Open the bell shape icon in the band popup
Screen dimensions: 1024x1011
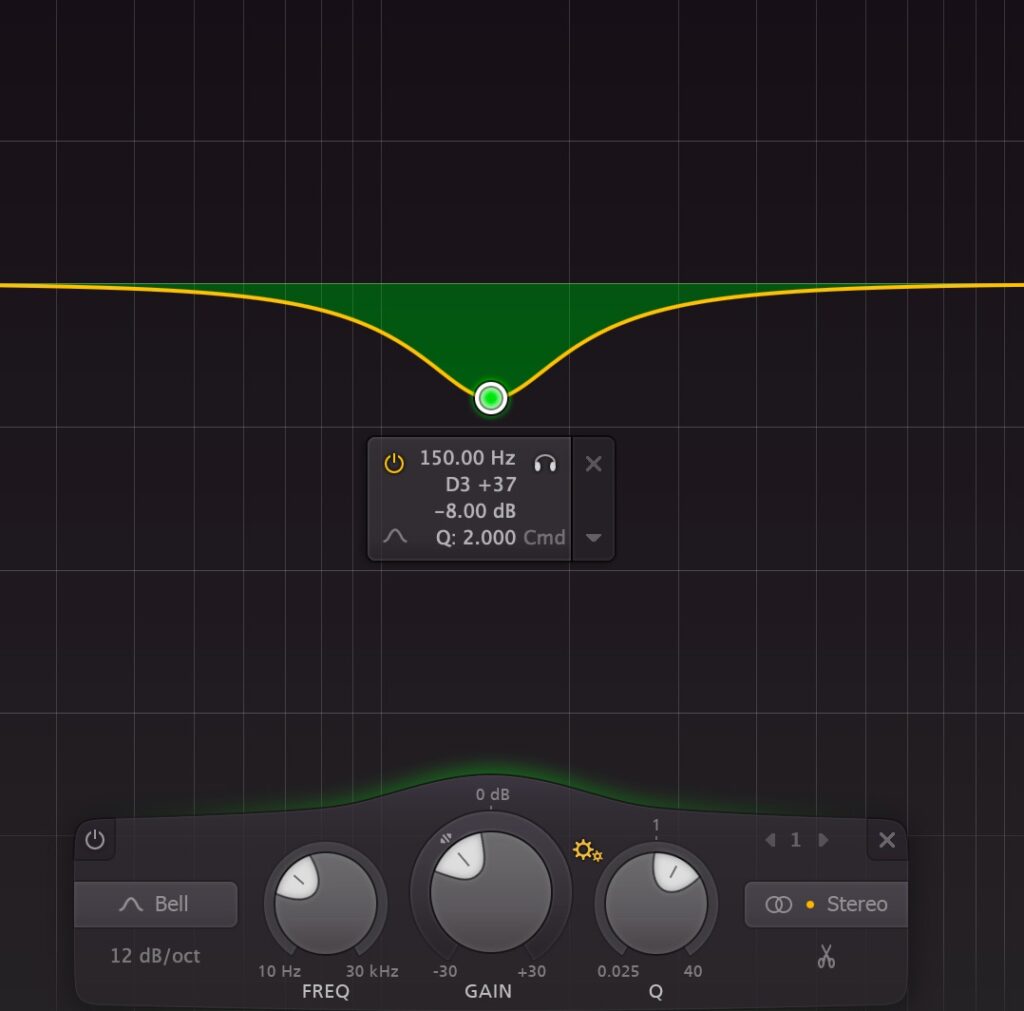tap(393, 536)
